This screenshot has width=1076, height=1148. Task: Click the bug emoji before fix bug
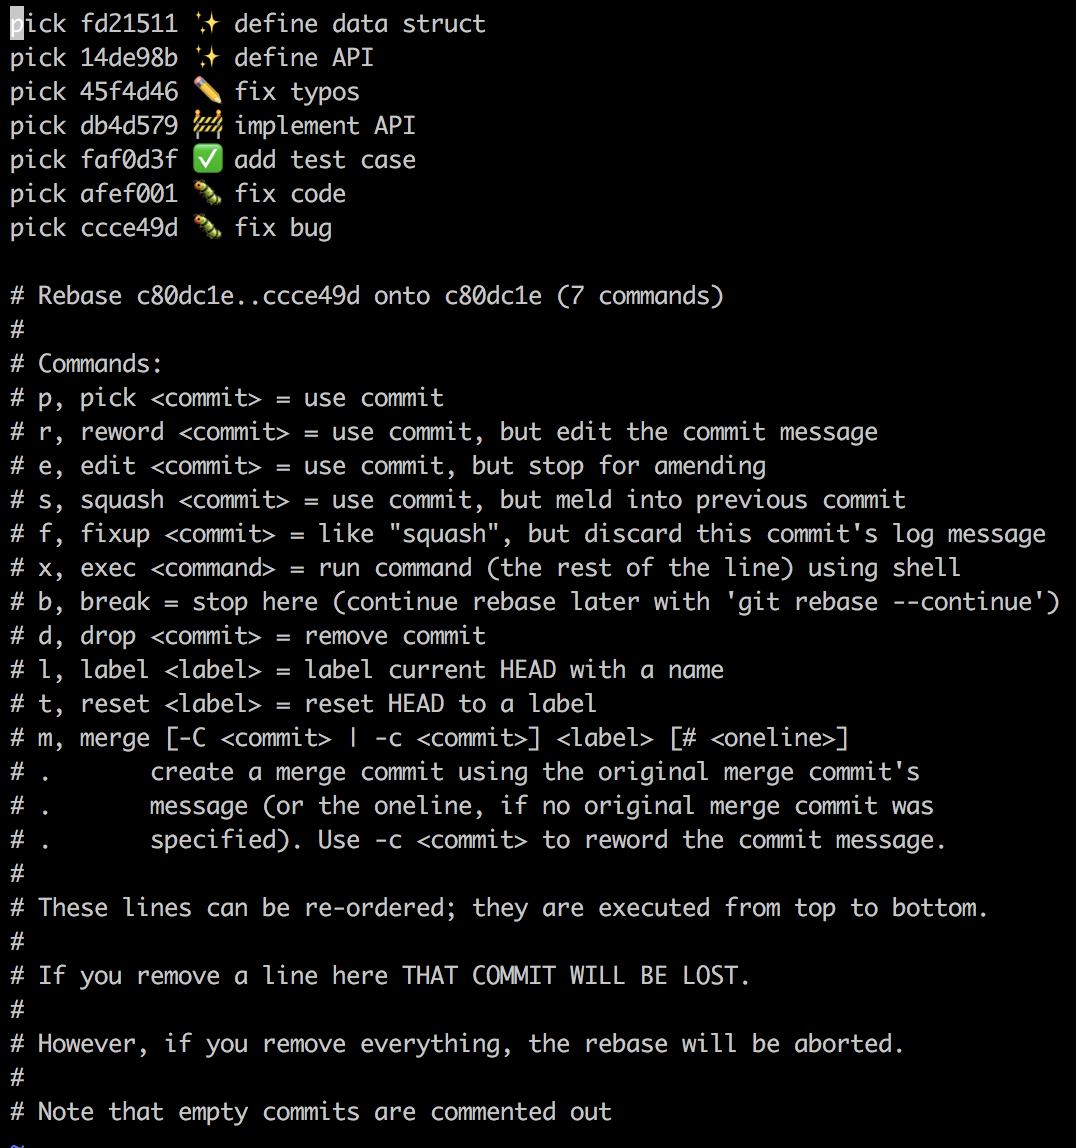(207, 228)
